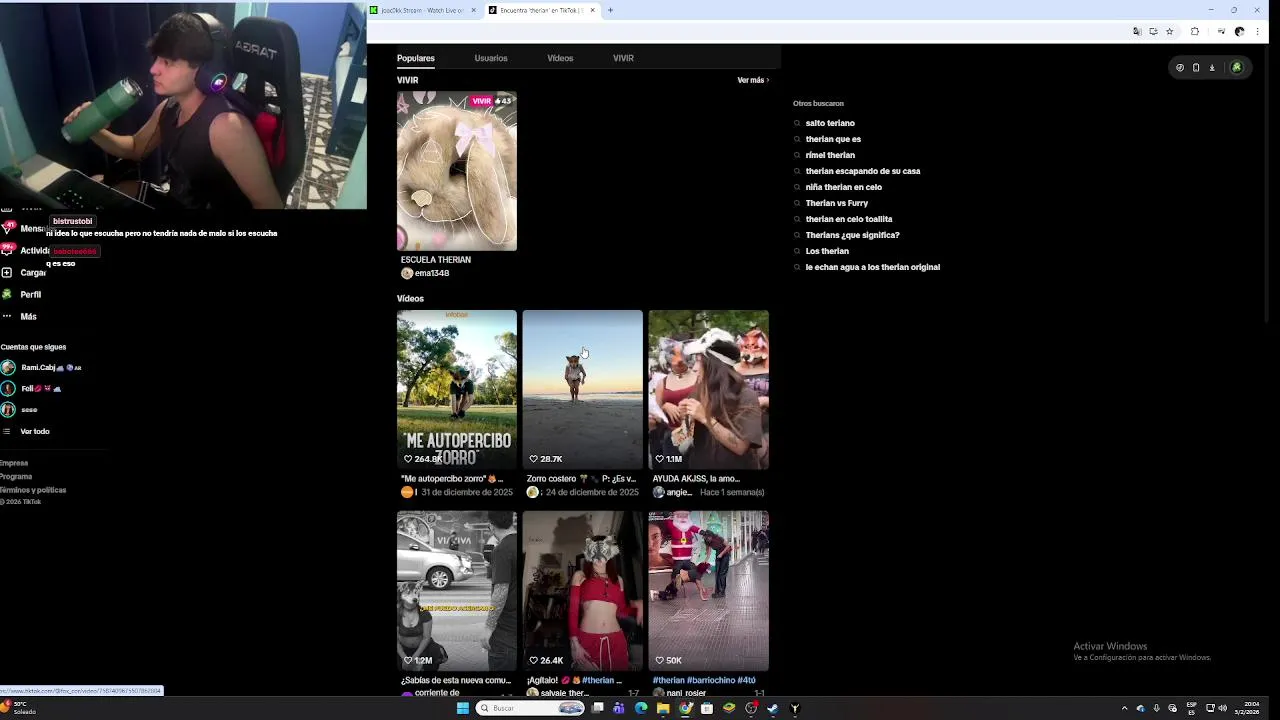This screenshot has width=1280, height=720.
Task: Open Microsoft Edge from the taskbar
Action: [641, 708]
